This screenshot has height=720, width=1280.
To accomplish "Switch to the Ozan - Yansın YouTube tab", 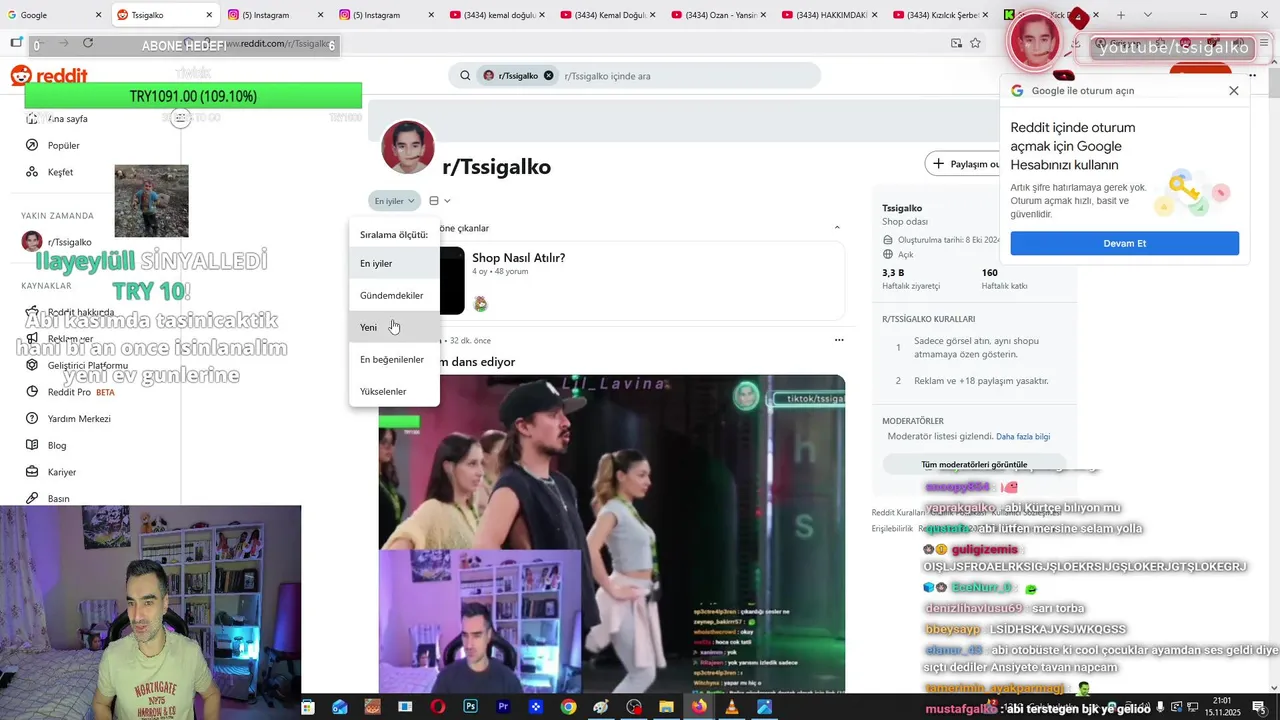I will [x=719, y=15].
